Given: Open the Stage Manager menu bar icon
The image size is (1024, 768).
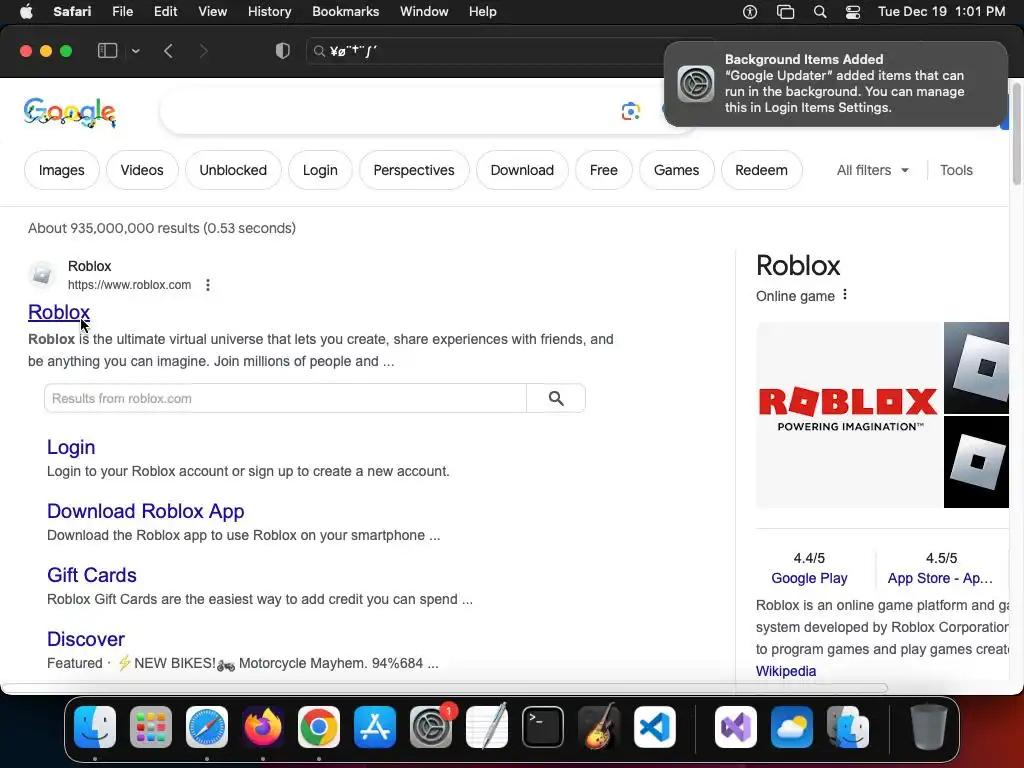Looking at the screenshot, I should [785, 12].
